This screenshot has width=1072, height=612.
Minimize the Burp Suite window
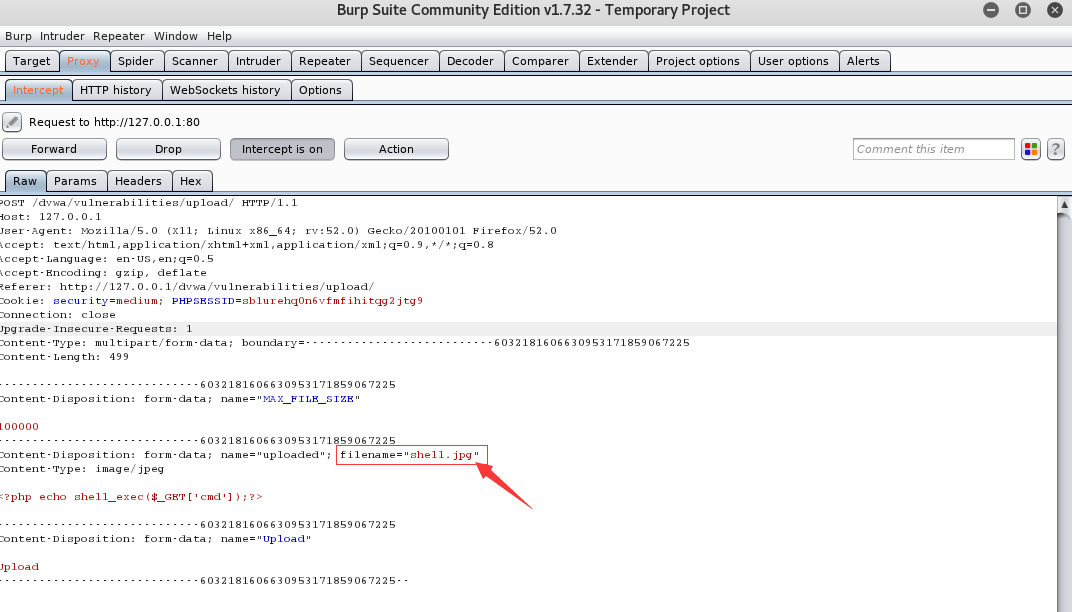coord(991,10)
